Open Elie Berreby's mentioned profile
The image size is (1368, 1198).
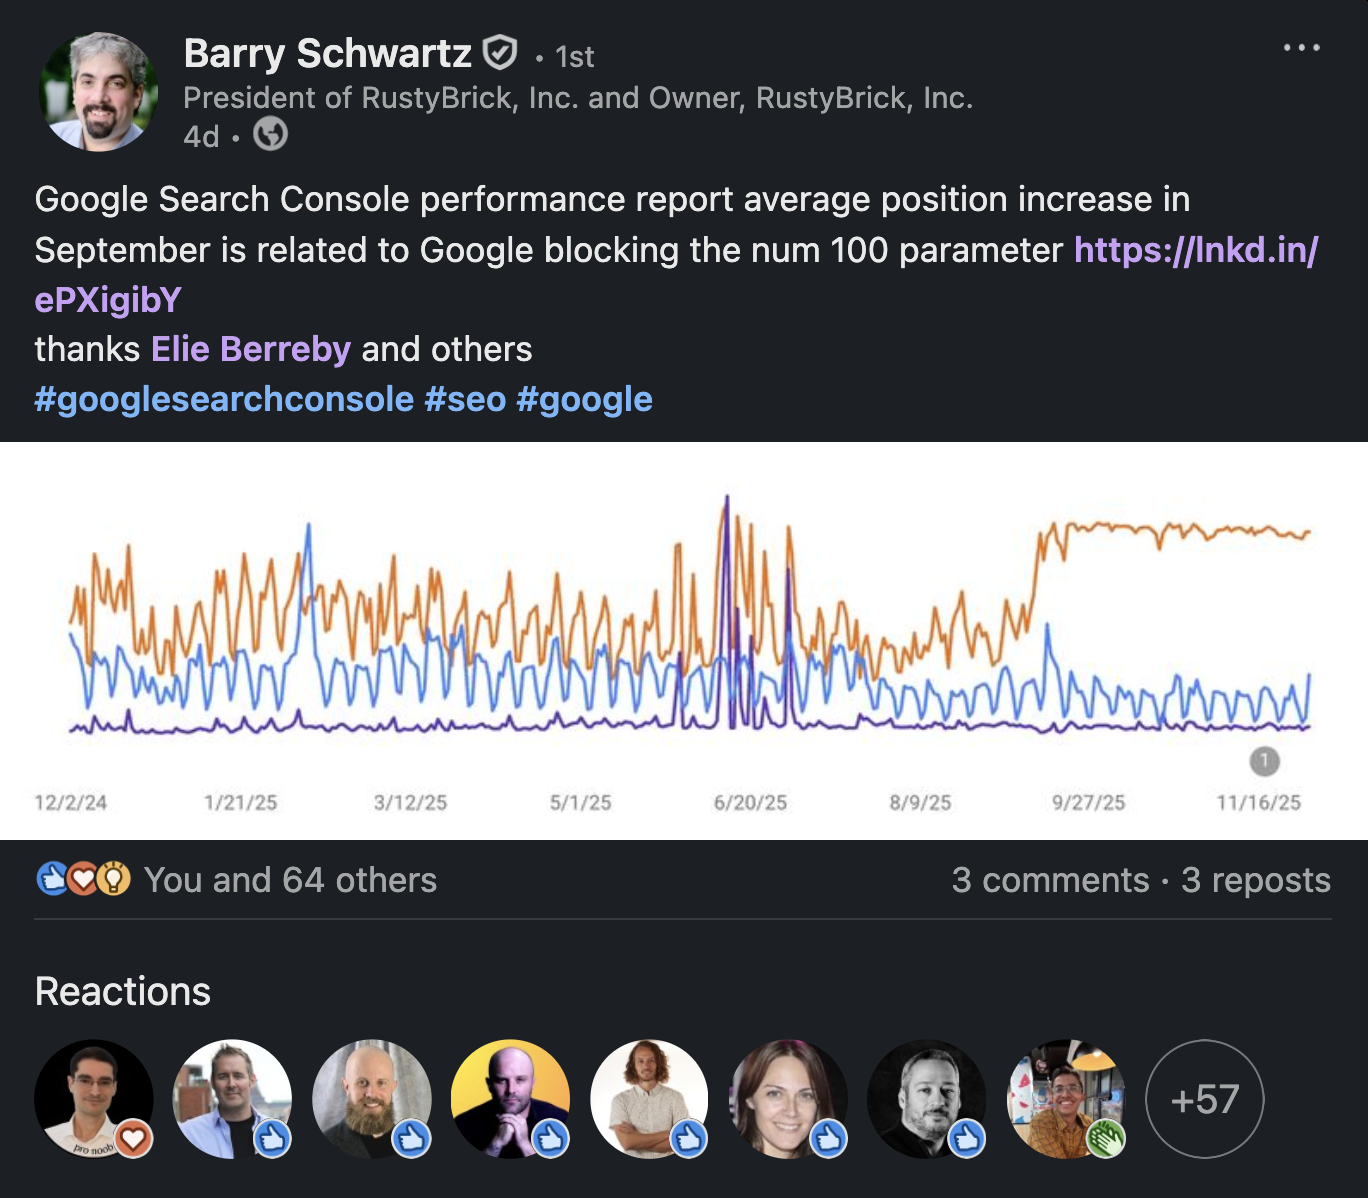(x=251, y=349)
